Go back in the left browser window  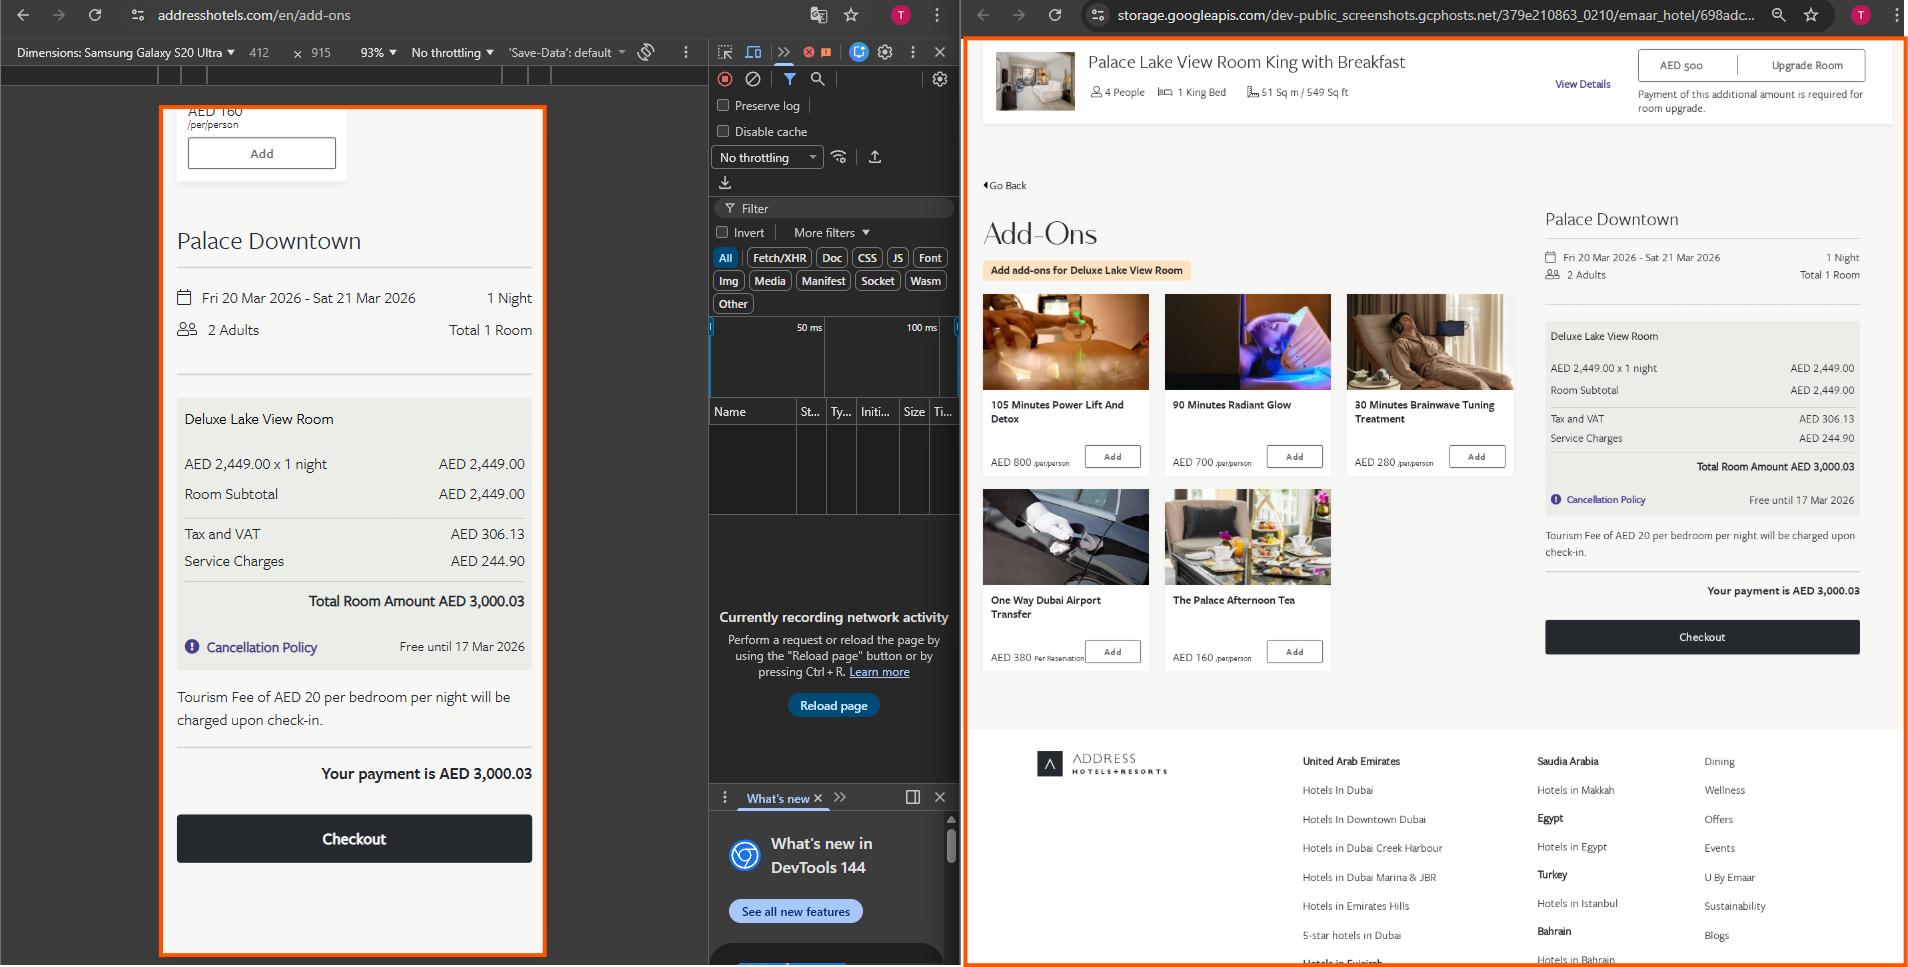pyautogui.click(x=23, y=15)
